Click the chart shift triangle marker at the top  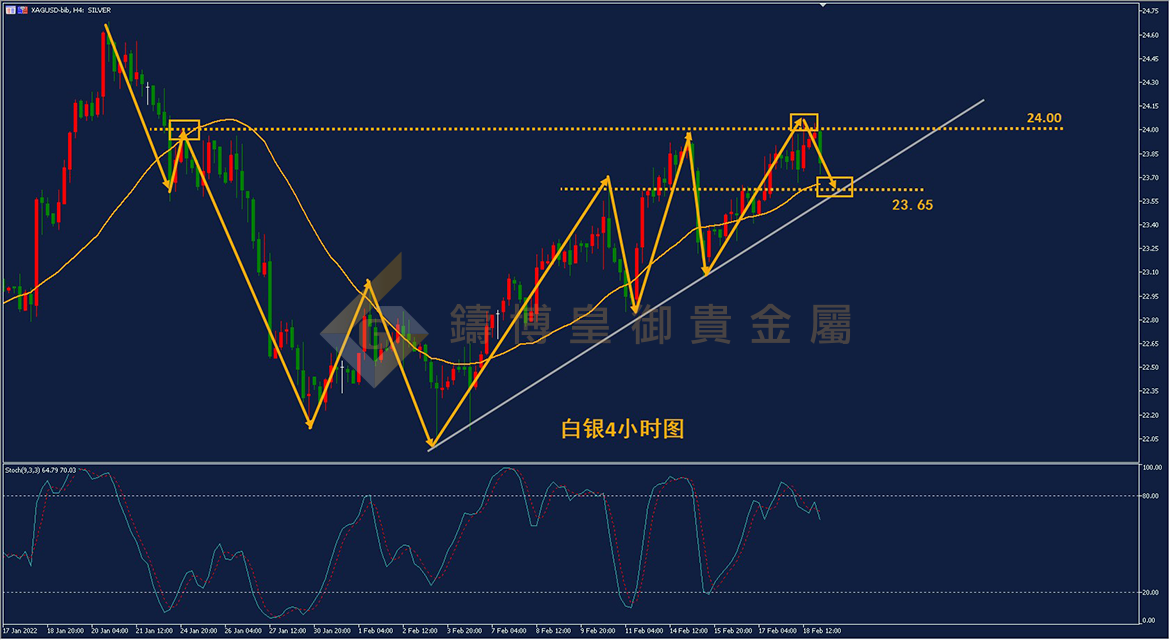822,5
